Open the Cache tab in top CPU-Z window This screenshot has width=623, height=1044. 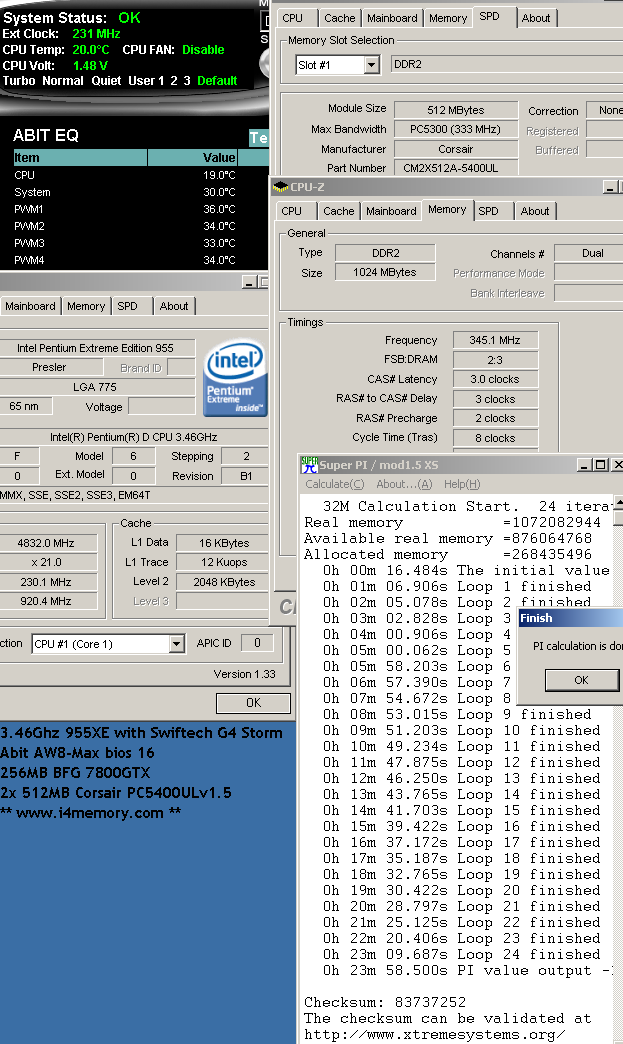coord(339,18)
